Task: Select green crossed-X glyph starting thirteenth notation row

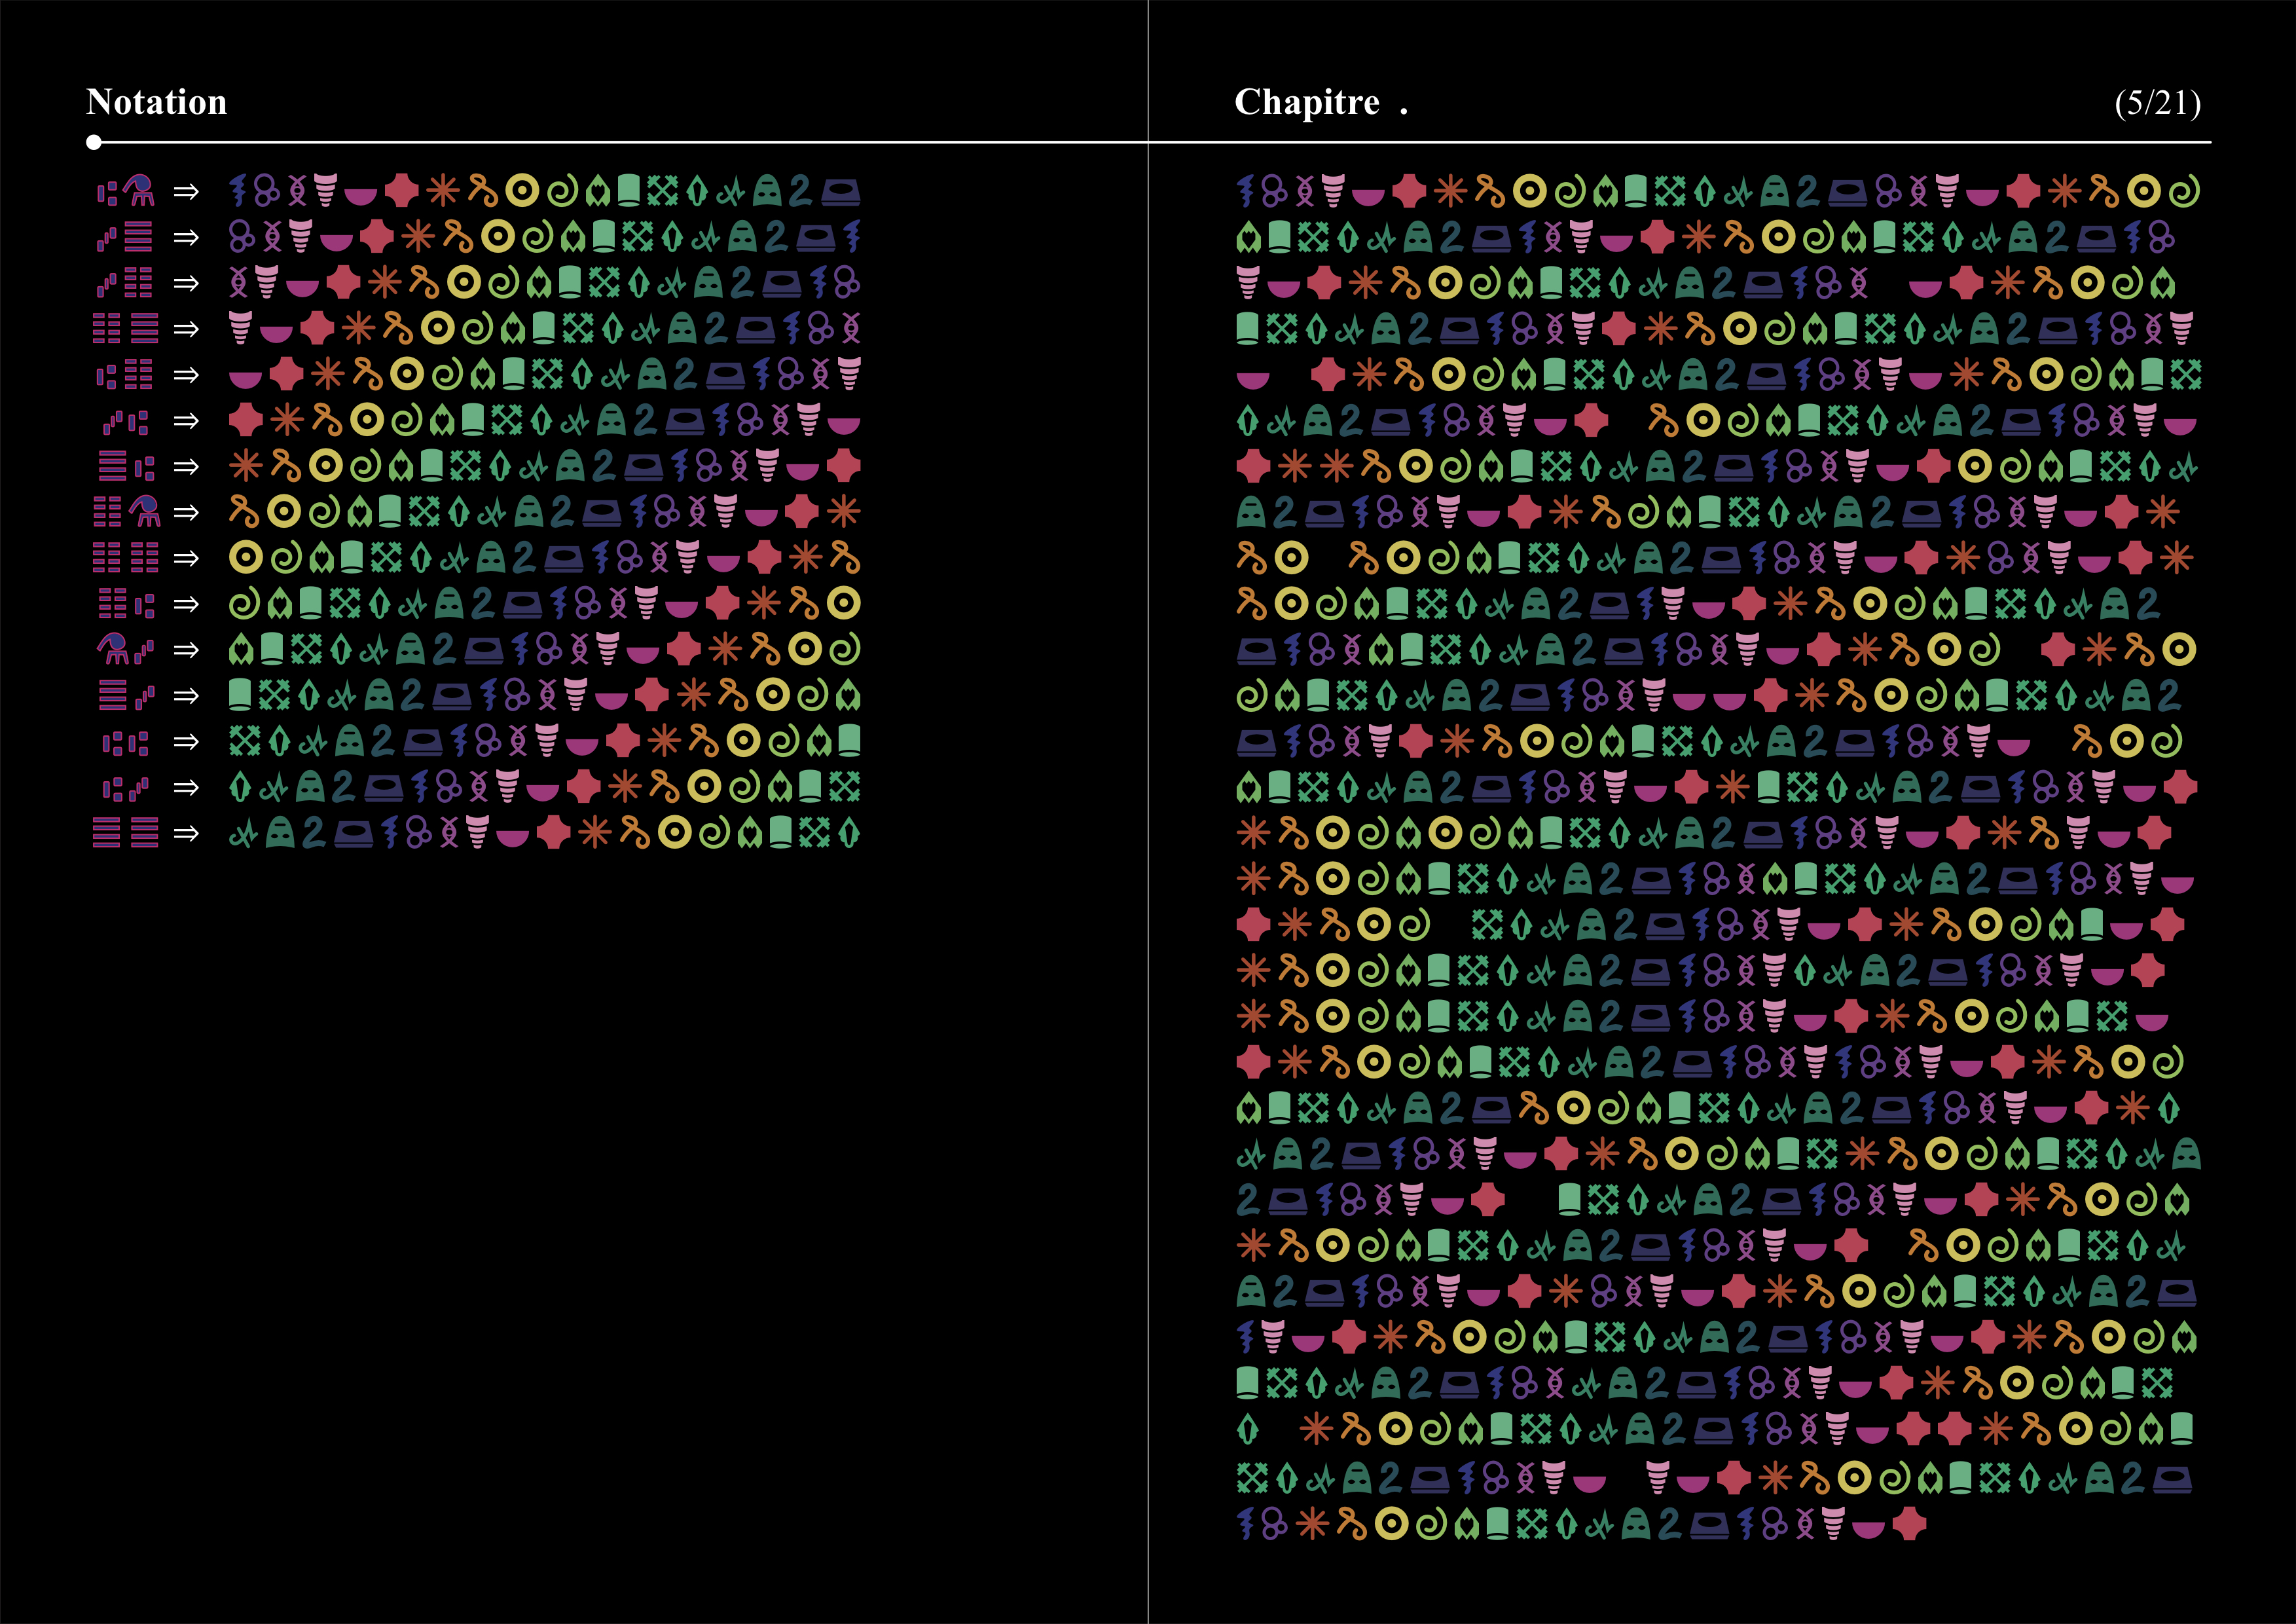Action: pos(245,741)
